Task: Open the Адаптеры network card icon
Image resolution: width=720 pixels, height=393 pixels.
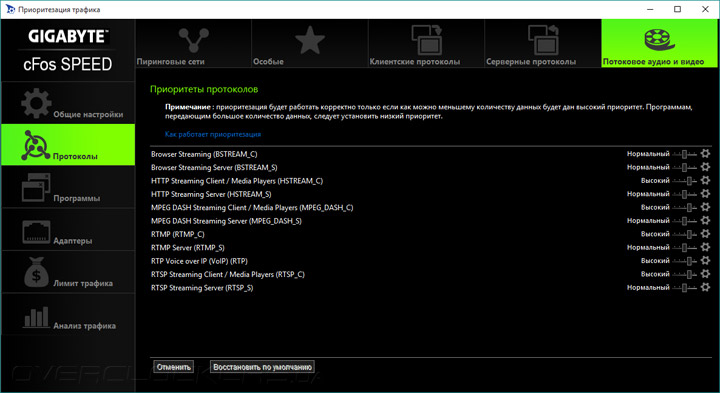Action: pos(36,231)
